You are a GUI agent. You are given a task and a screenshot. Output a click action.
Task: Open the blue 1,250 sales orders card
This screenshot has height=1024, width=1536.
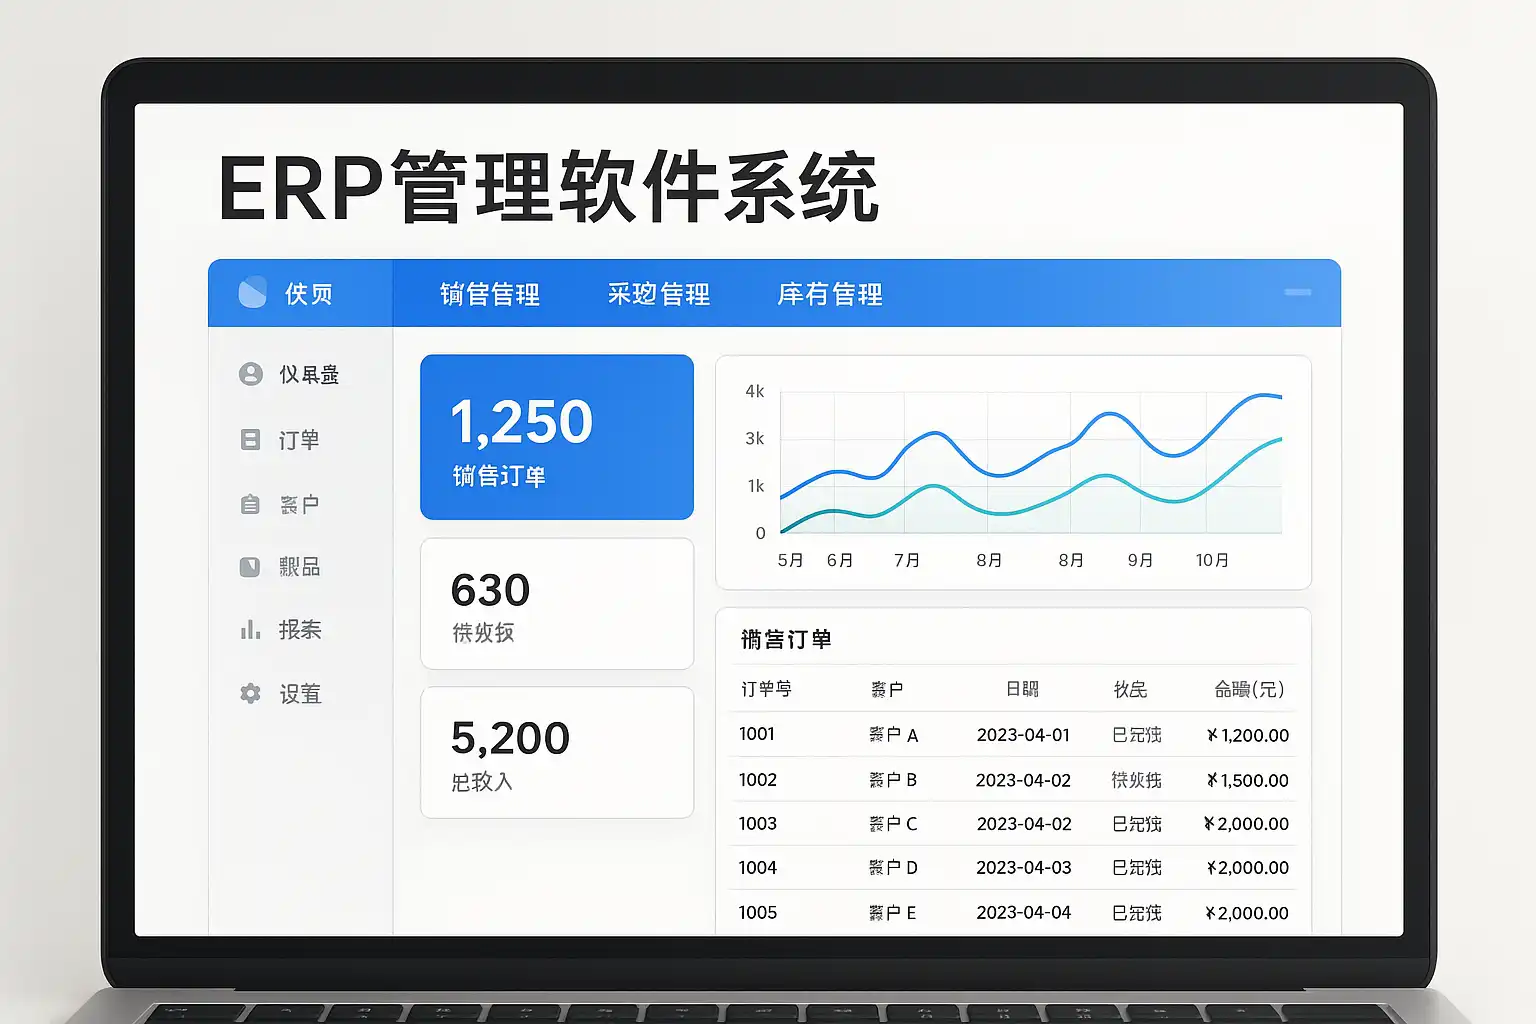click(557, 437)
